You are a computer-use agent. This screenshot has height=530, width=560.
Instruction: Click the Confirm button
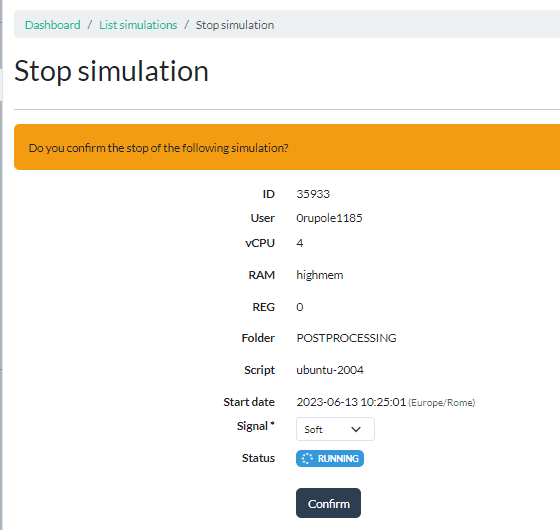click(328, 503)
